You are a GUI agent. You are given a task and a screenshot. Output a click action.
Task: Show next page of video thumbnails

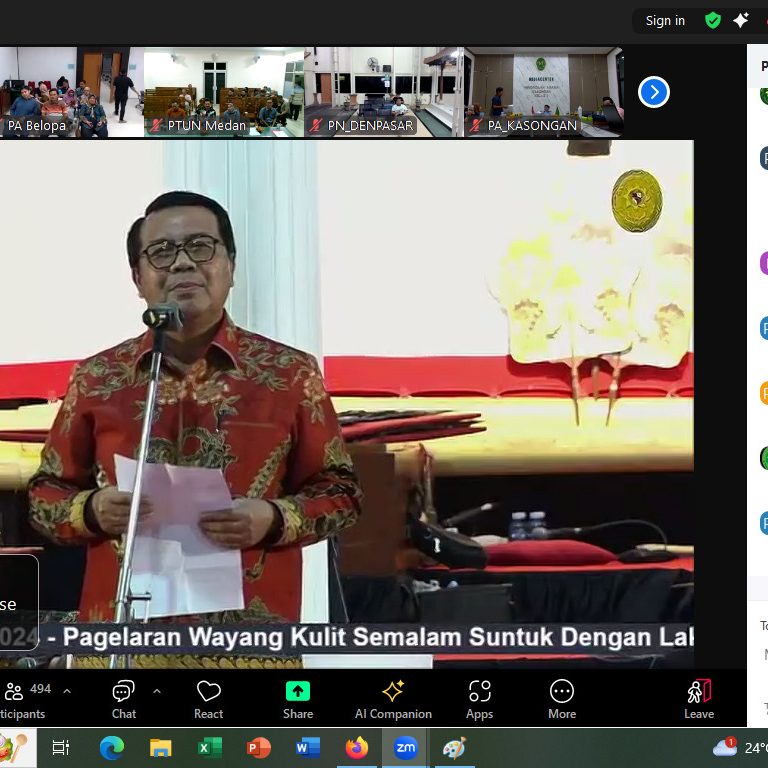pyautogui.click(x=653, y=92)
